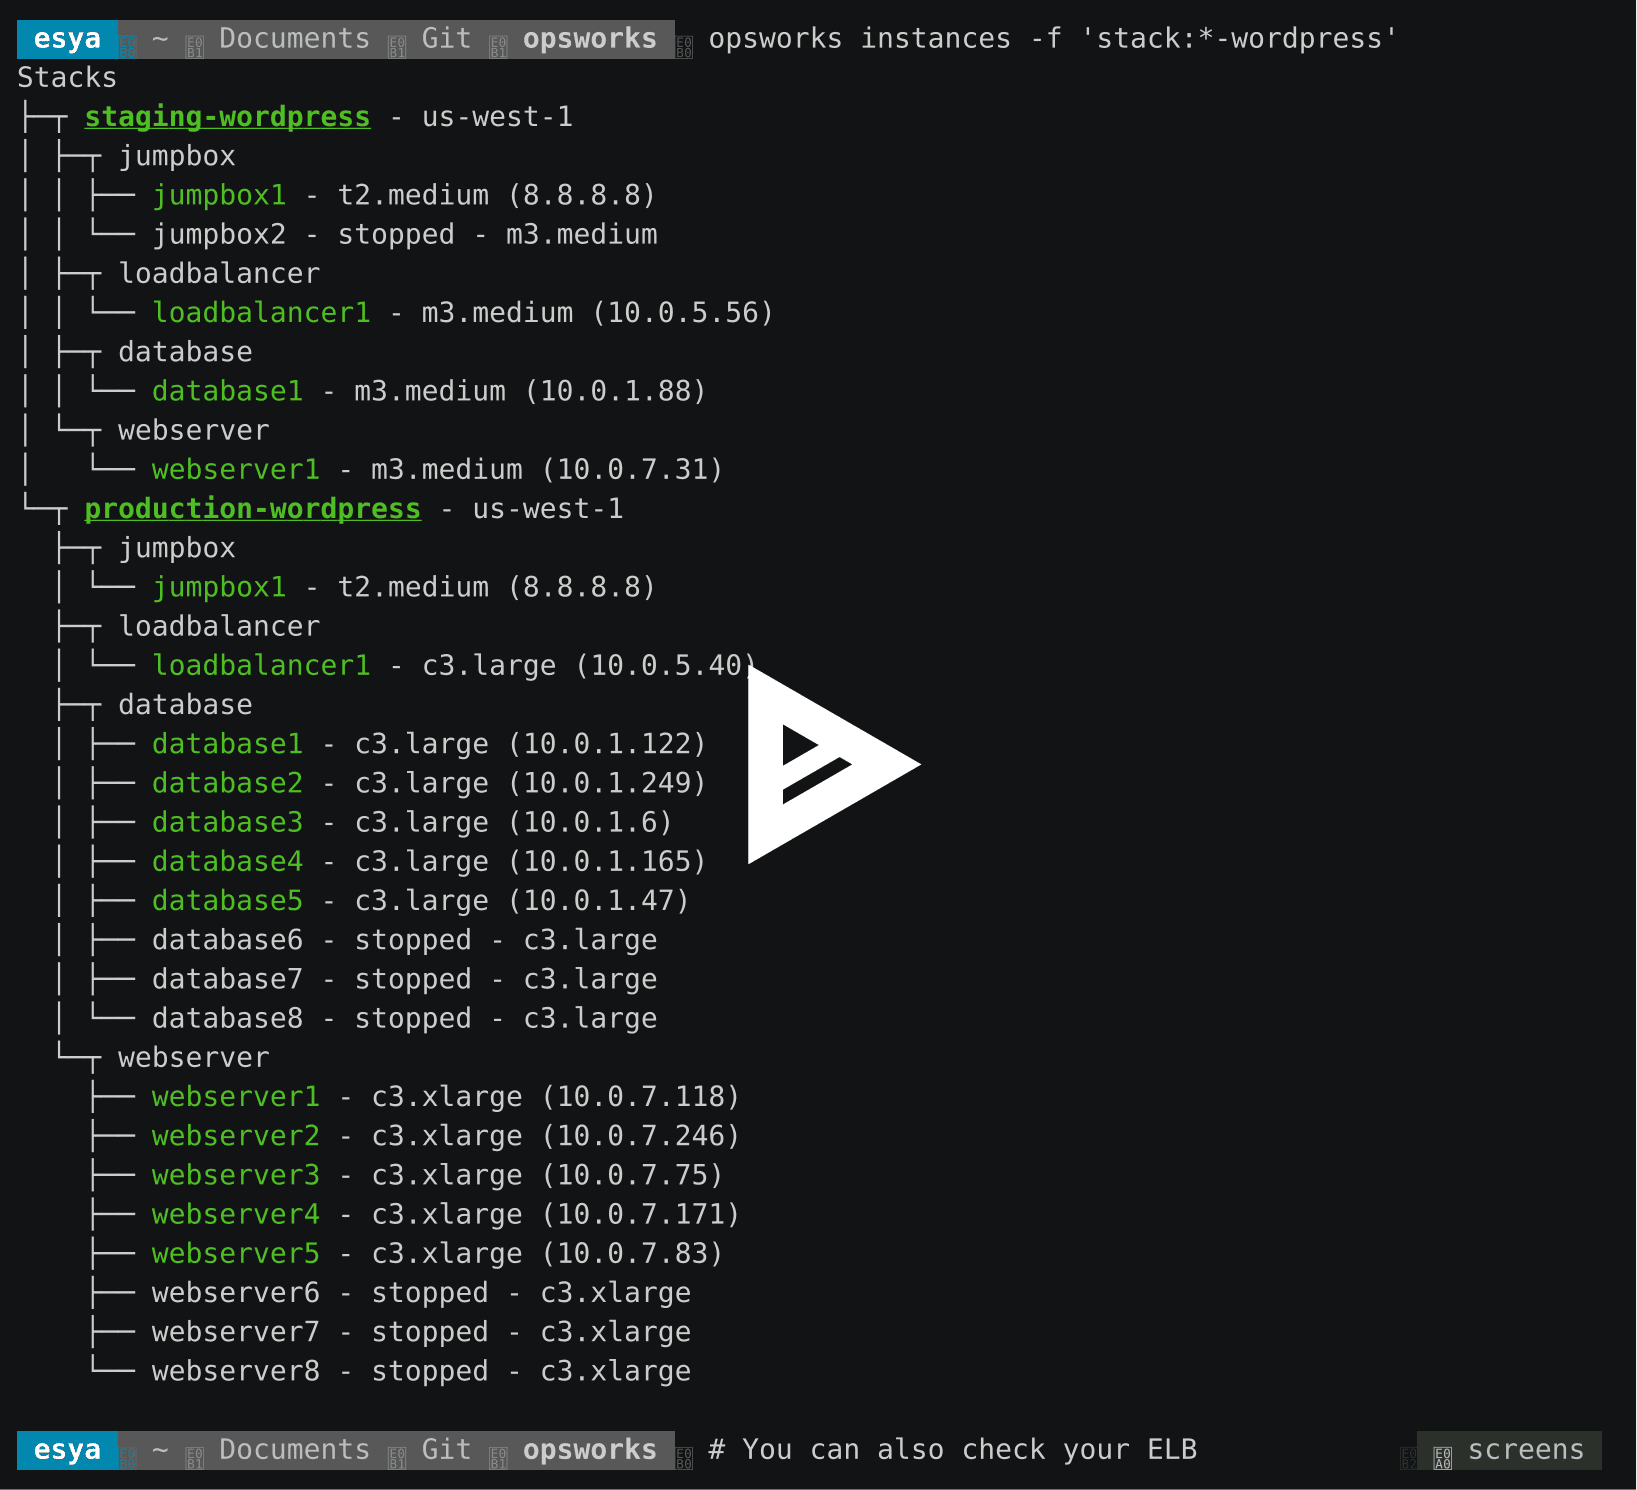Viewport: 1637px width, 1490px height.
Task: Select webserver4 with IP 10.0.7.171
Action: [x=446, y=1214]
